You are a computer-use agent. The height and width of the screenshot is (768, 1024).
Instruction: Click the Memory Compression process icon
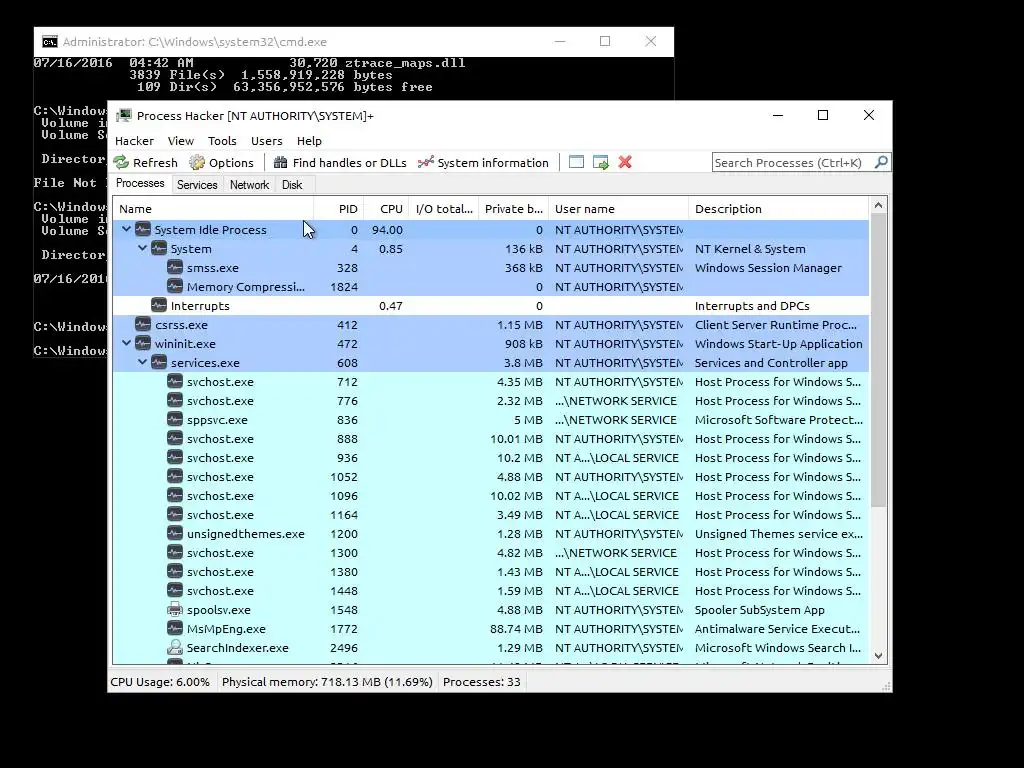174,286
